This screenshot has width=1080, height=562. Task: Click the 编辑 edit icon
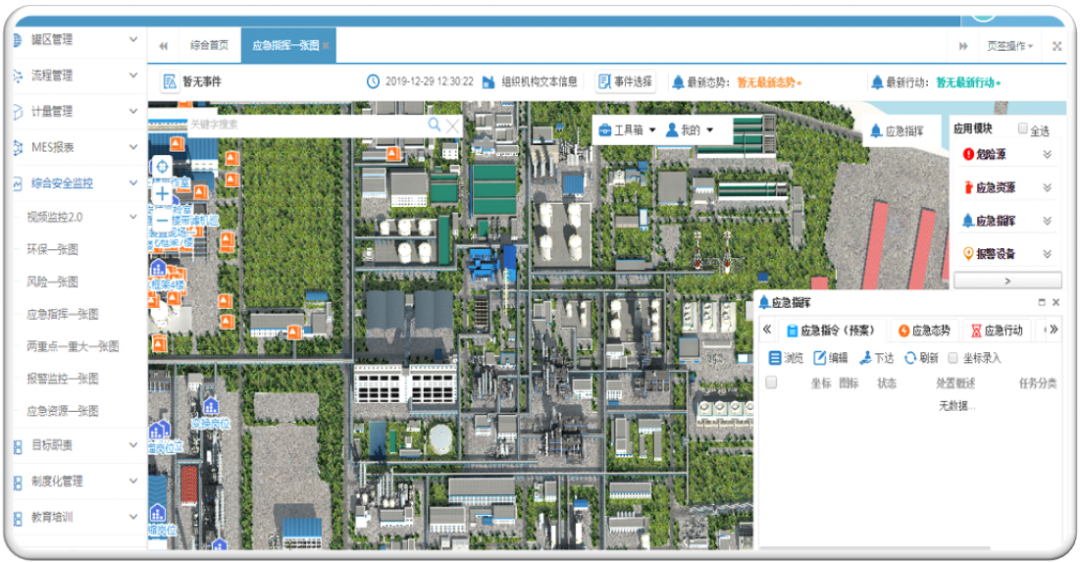[x=820, y=358]
